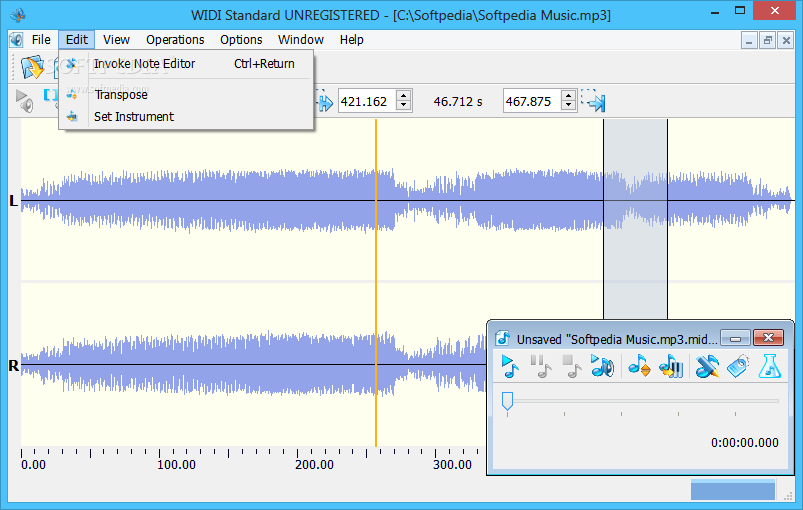Maximize the WIDI main window

[740, 11]
